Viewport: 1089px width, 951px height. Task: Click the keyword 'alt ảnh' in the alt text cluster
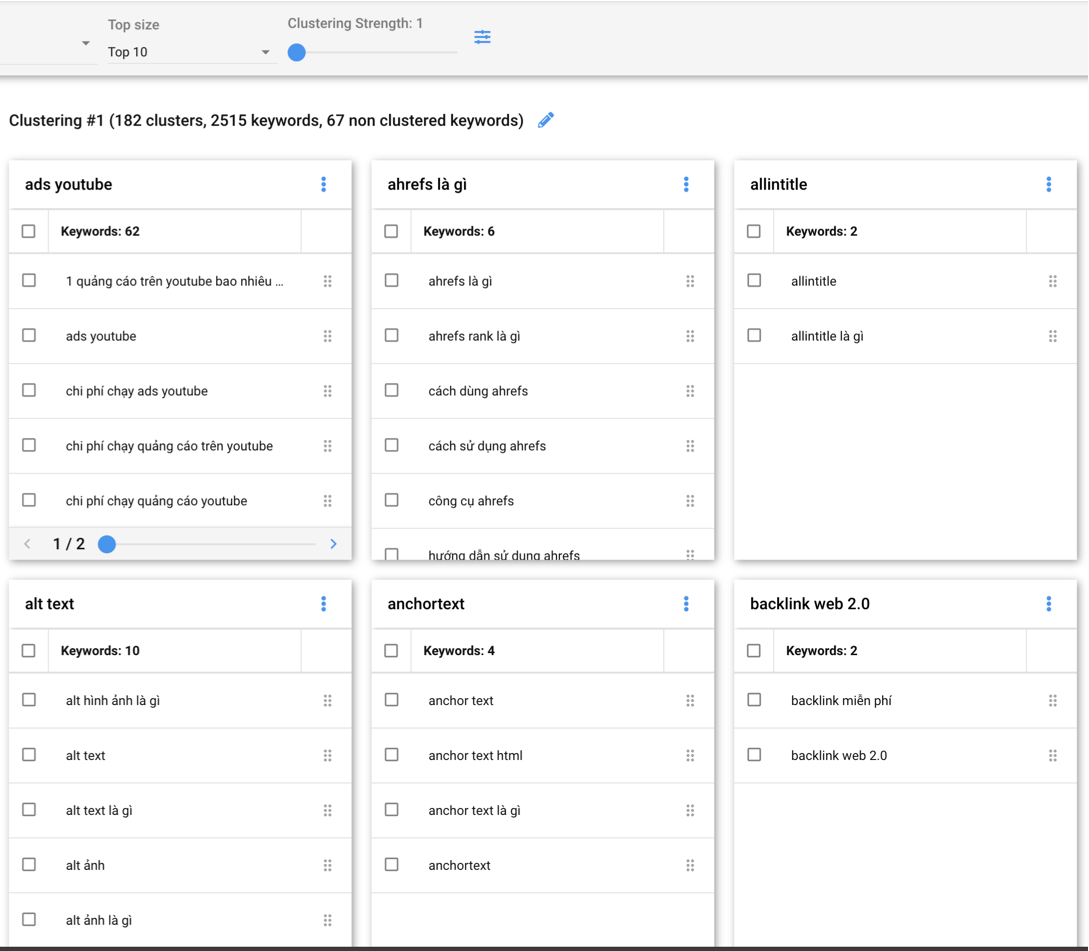point(85,866)
